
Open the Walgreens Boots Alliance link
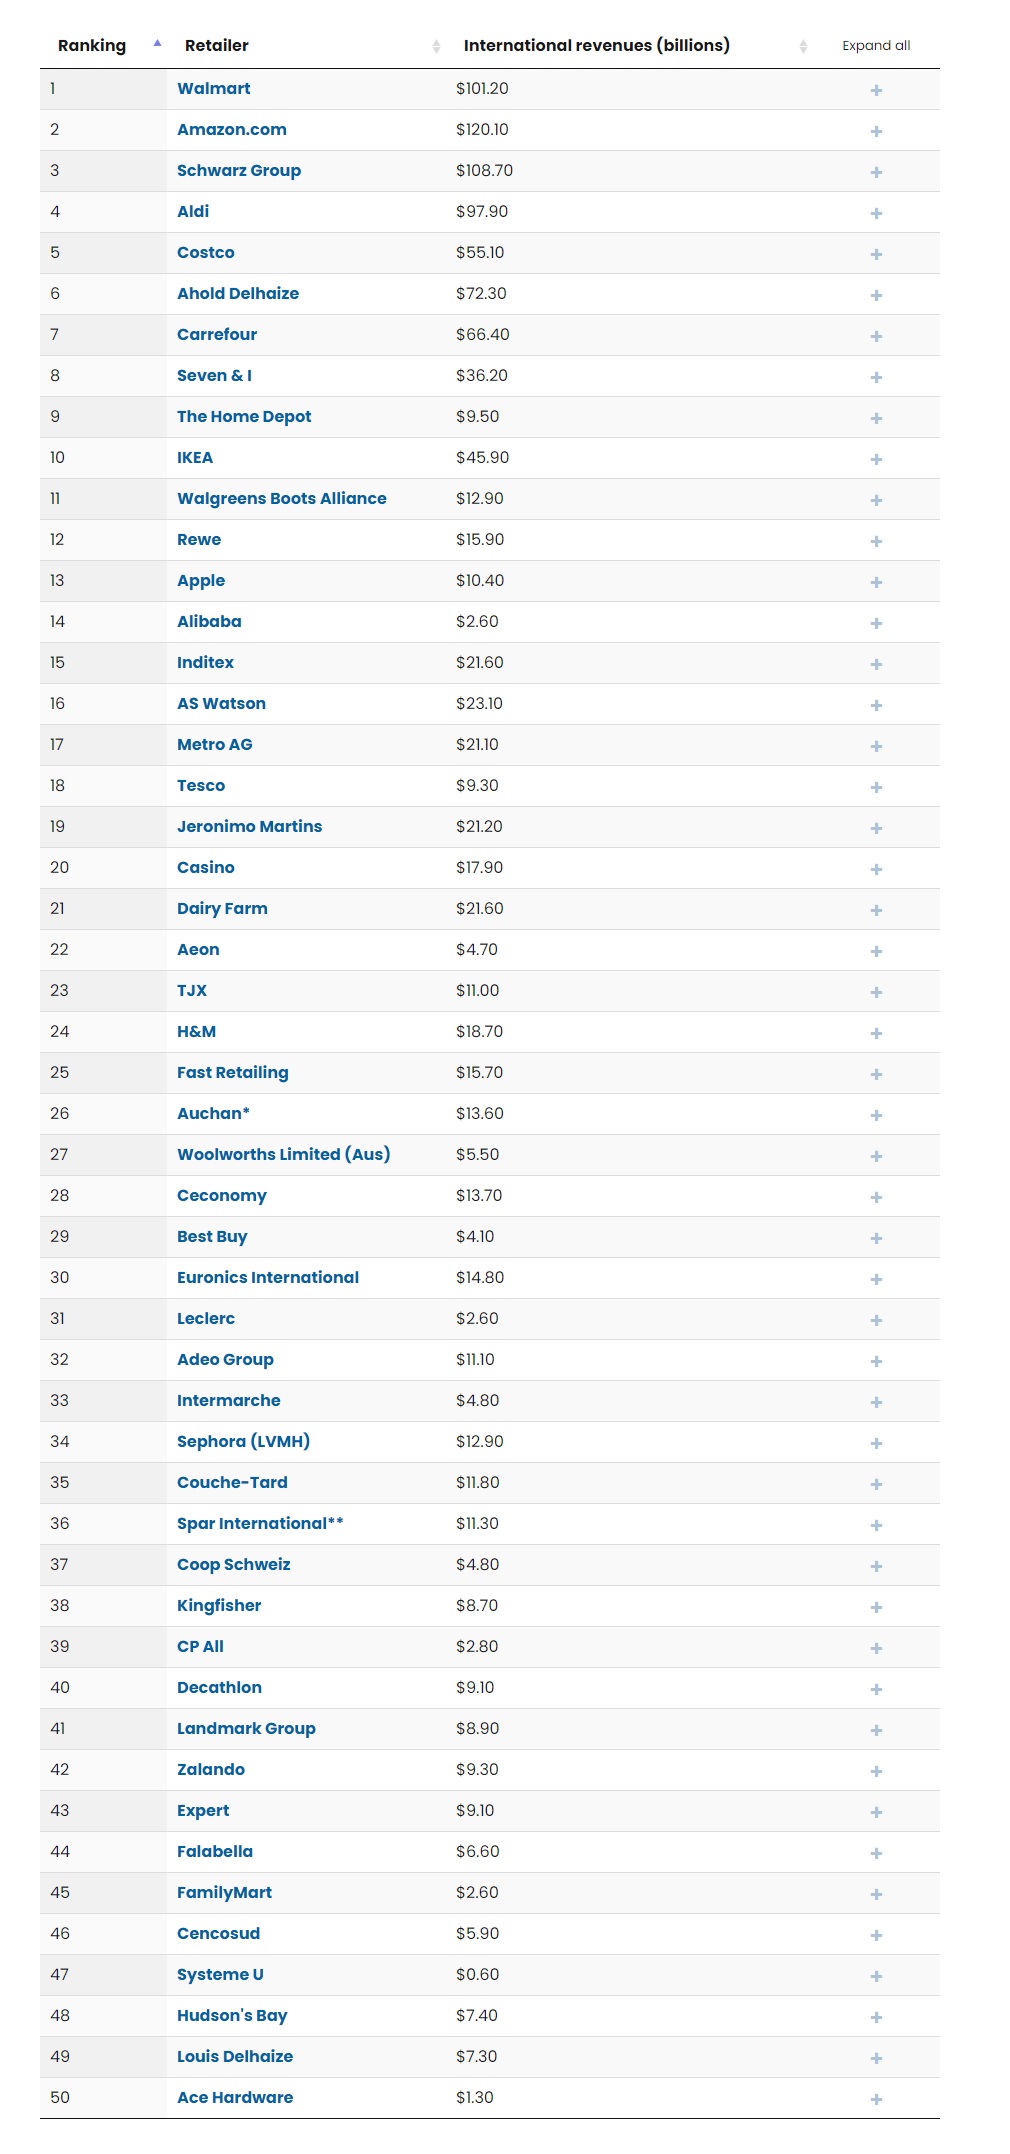282,498
